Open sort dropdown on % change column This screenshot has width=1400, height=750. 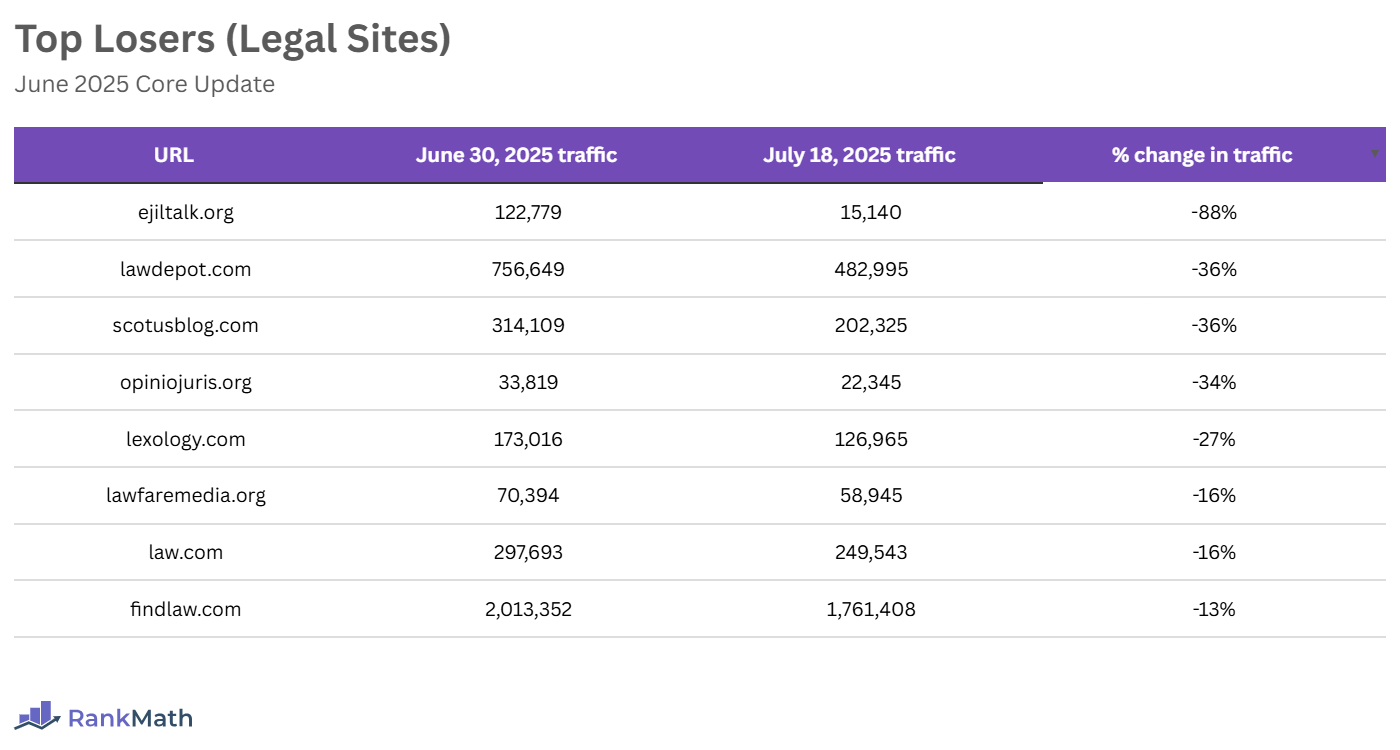tap(1375, 154)
